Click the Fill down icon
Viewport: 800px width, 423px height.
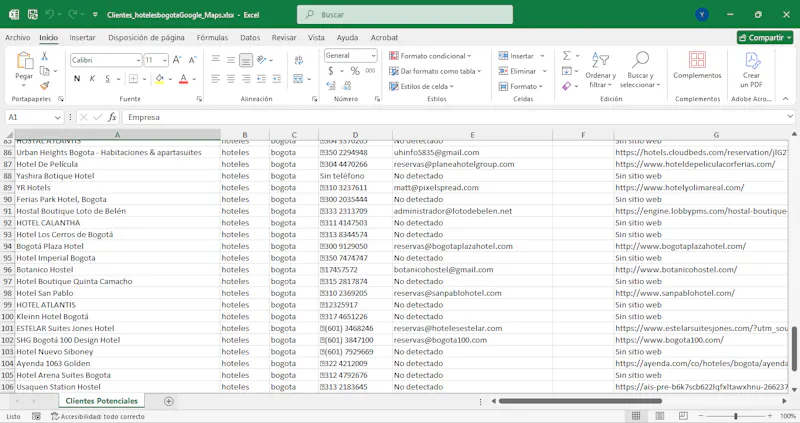pos(566,71)
